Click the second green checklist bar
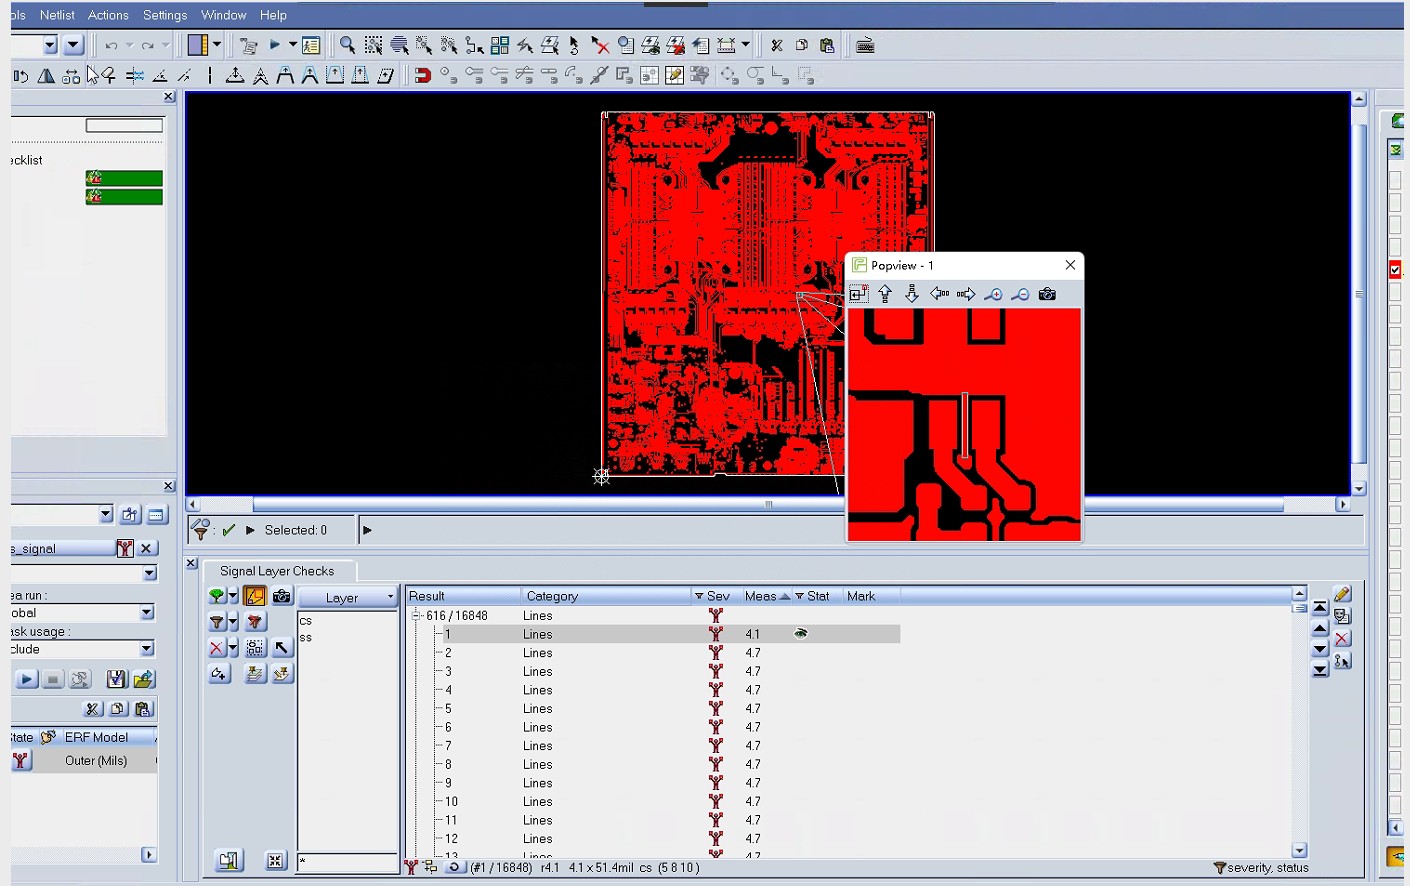This screenshot has width=1410, height=886. click(124, 197)
